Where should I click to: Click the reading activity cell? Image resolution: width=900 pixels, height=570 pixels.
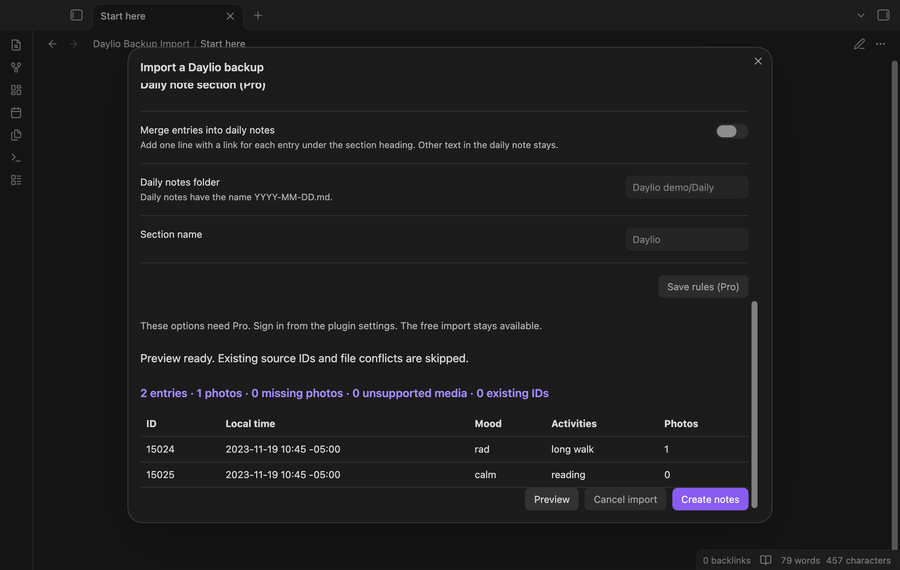[568, 475]
